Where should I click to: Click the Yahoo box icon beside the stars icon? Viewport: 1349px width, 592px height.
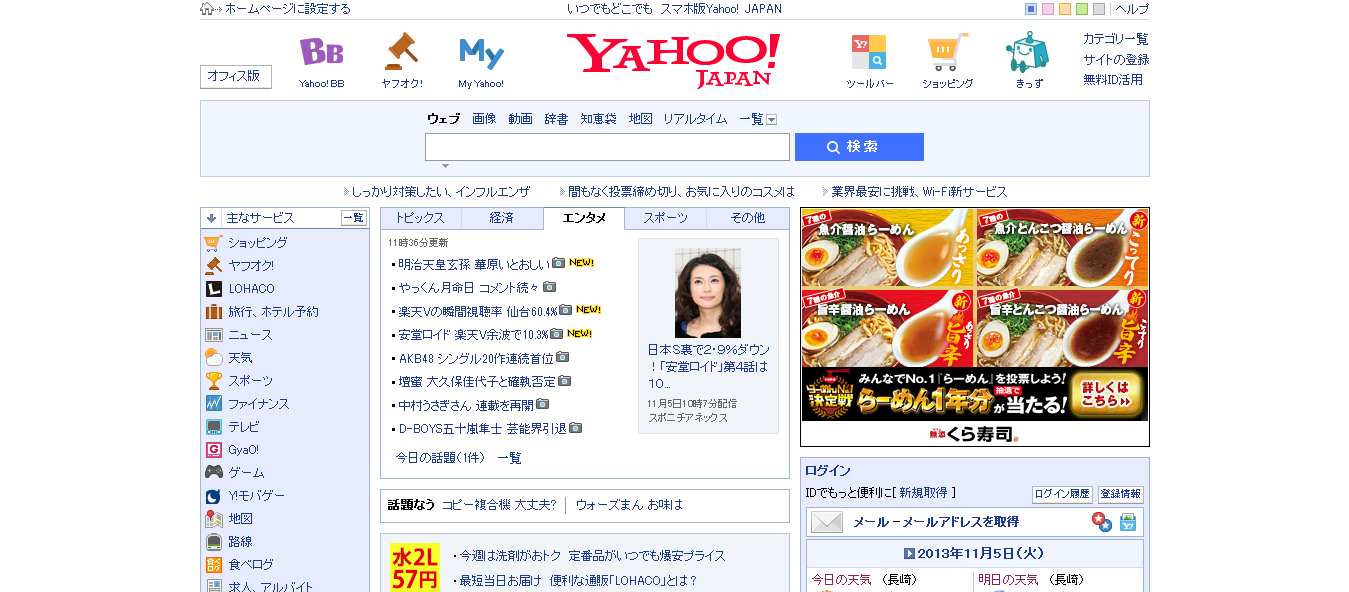click(x=1127, y=522)
